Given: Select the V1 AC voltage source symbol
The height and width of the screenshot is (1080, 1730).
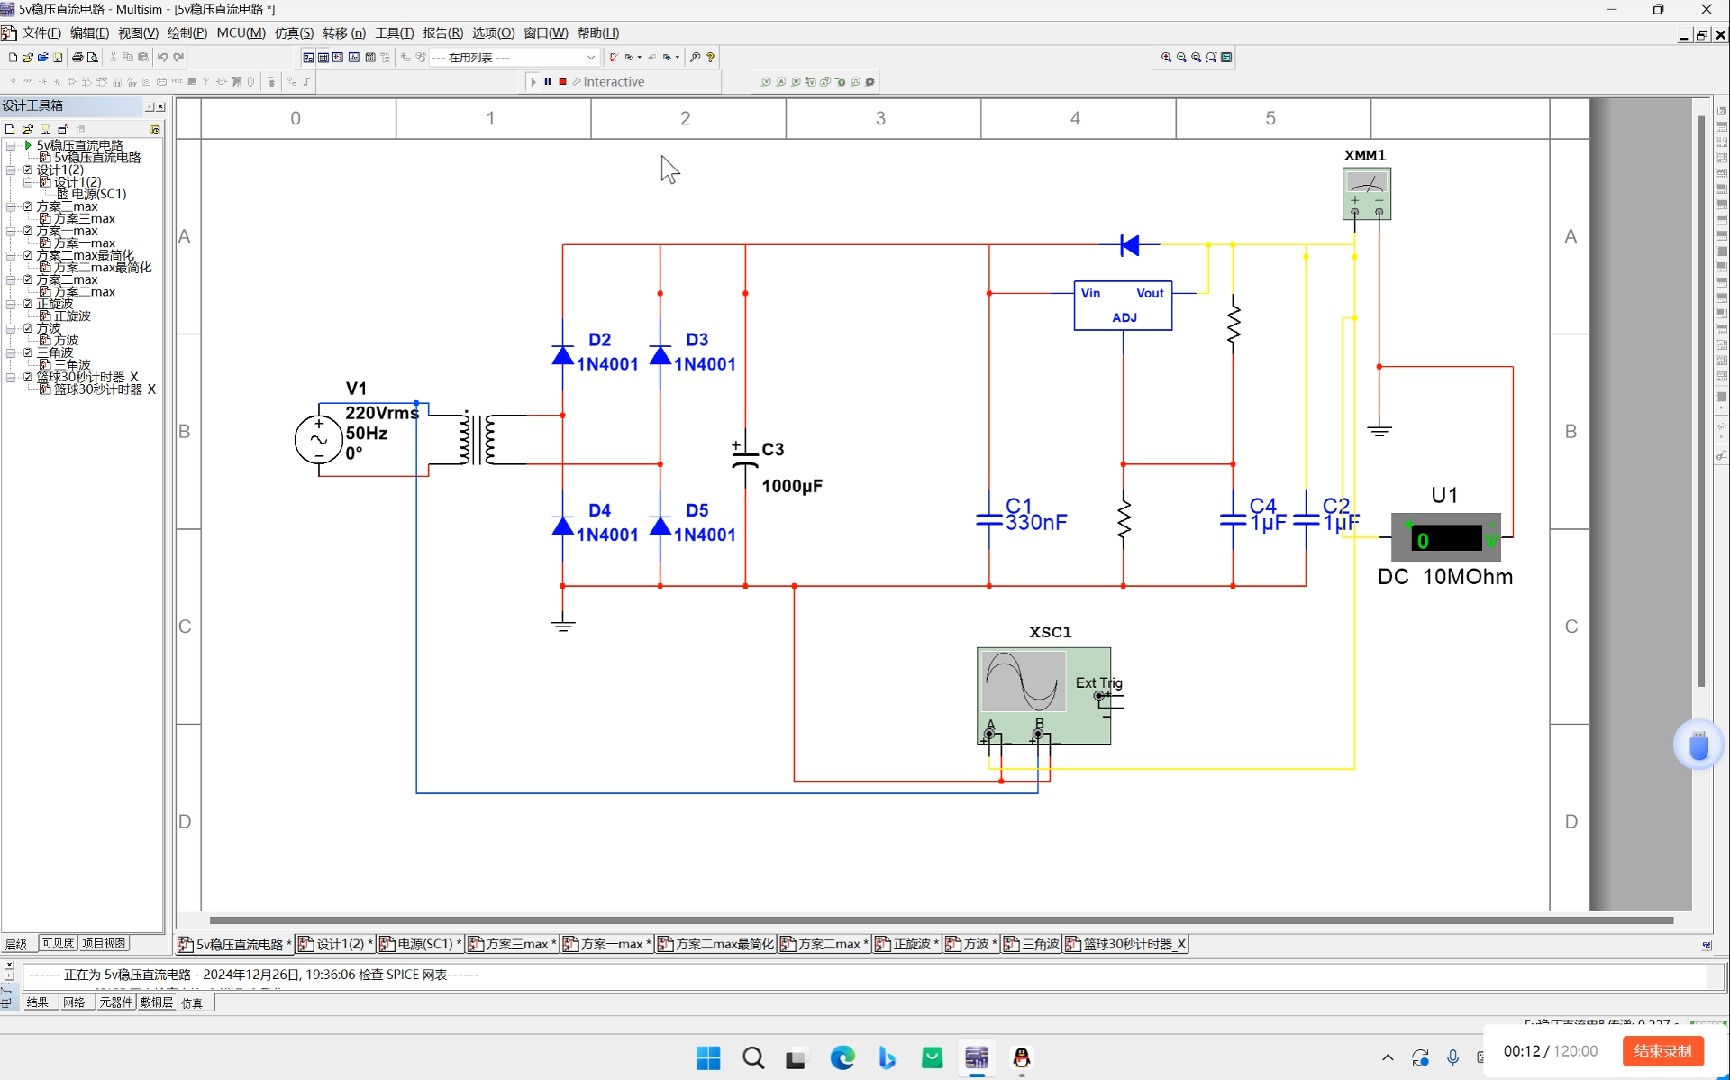Looking at the screenshot, I should pos(318,439).
